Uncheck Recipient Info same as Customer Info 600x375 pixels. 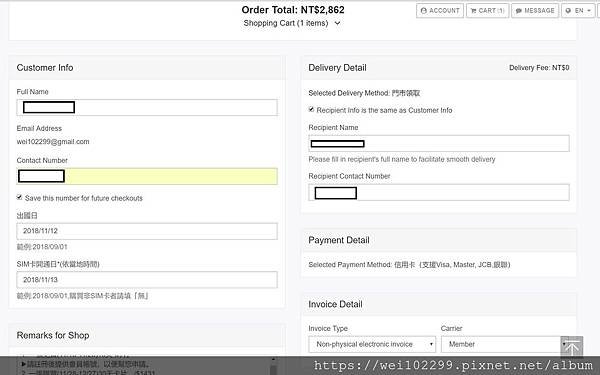[x=311, y=109]
